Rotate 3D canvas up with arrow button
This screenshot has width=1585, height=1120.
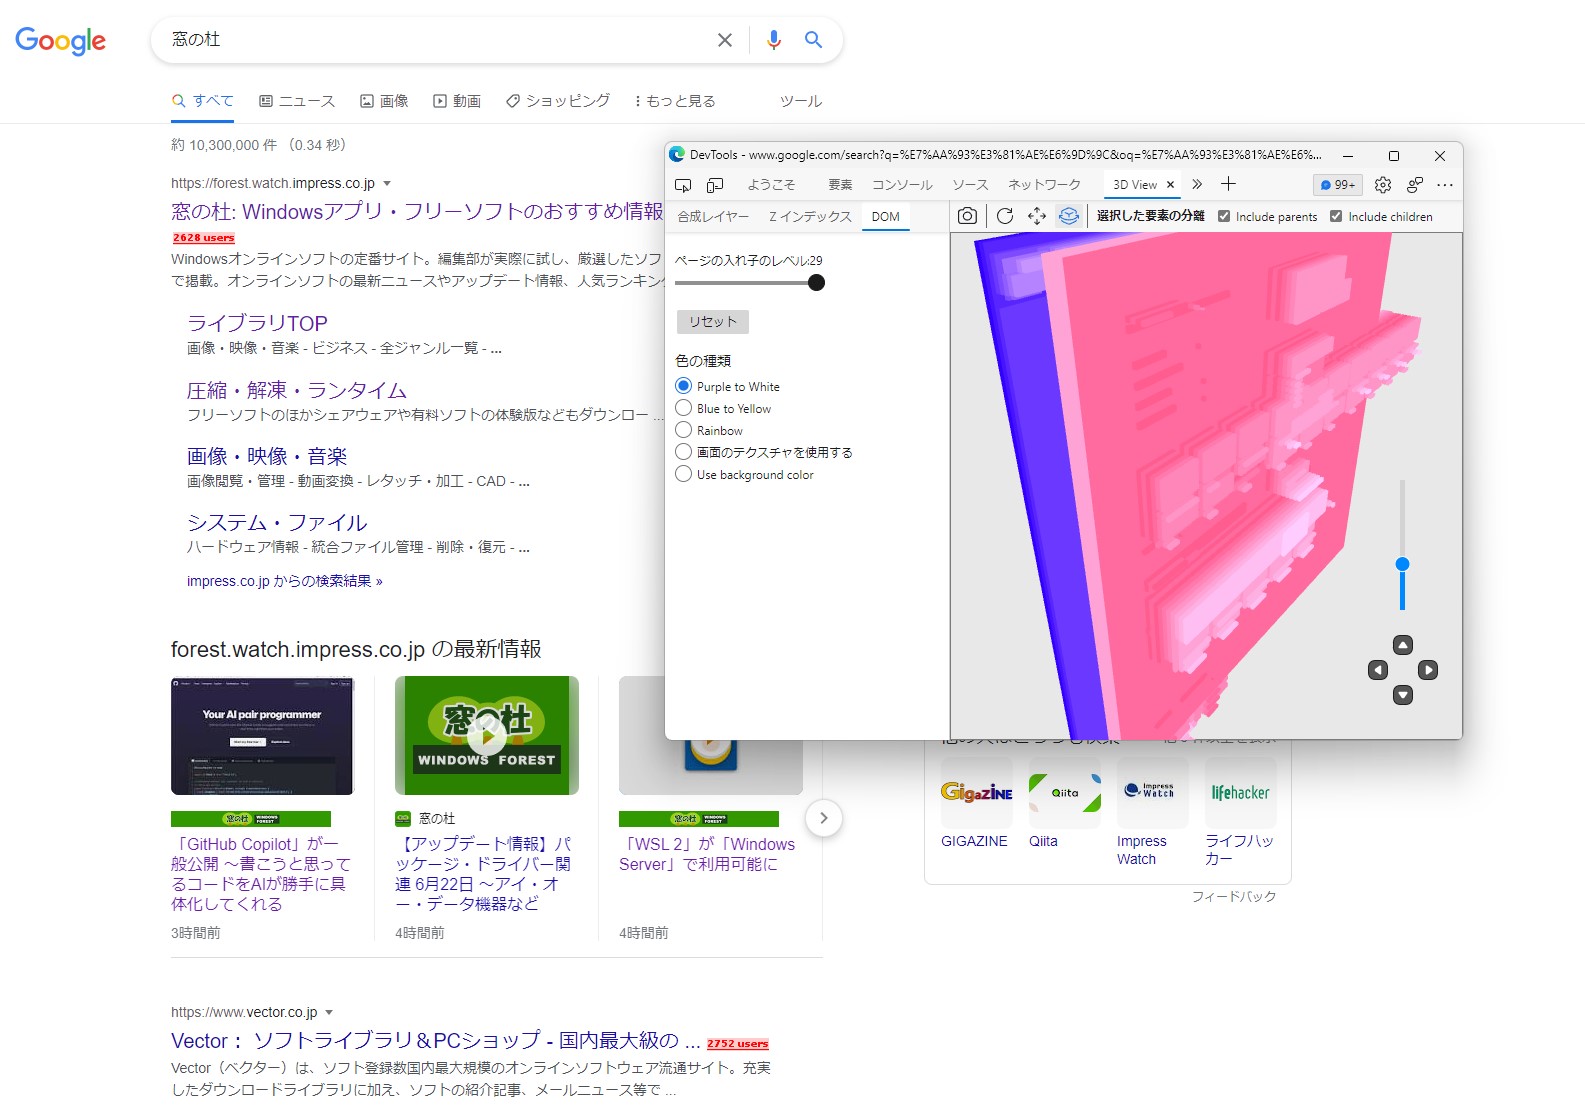[x=1403, y=645]
